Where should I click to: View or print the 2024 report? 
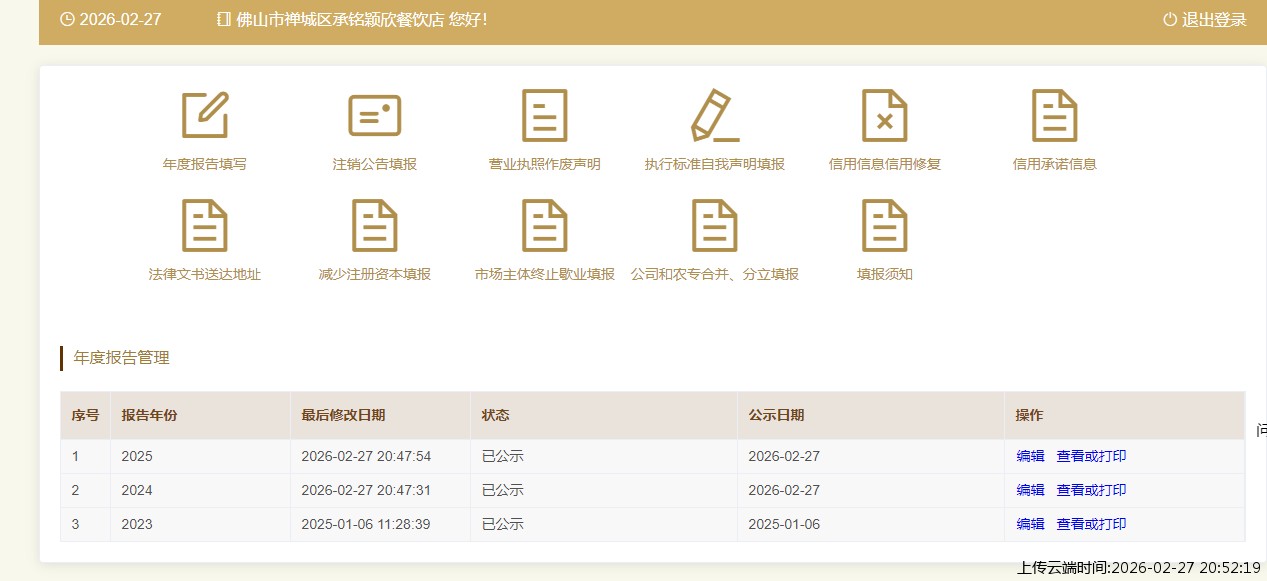click(1091, 490)
